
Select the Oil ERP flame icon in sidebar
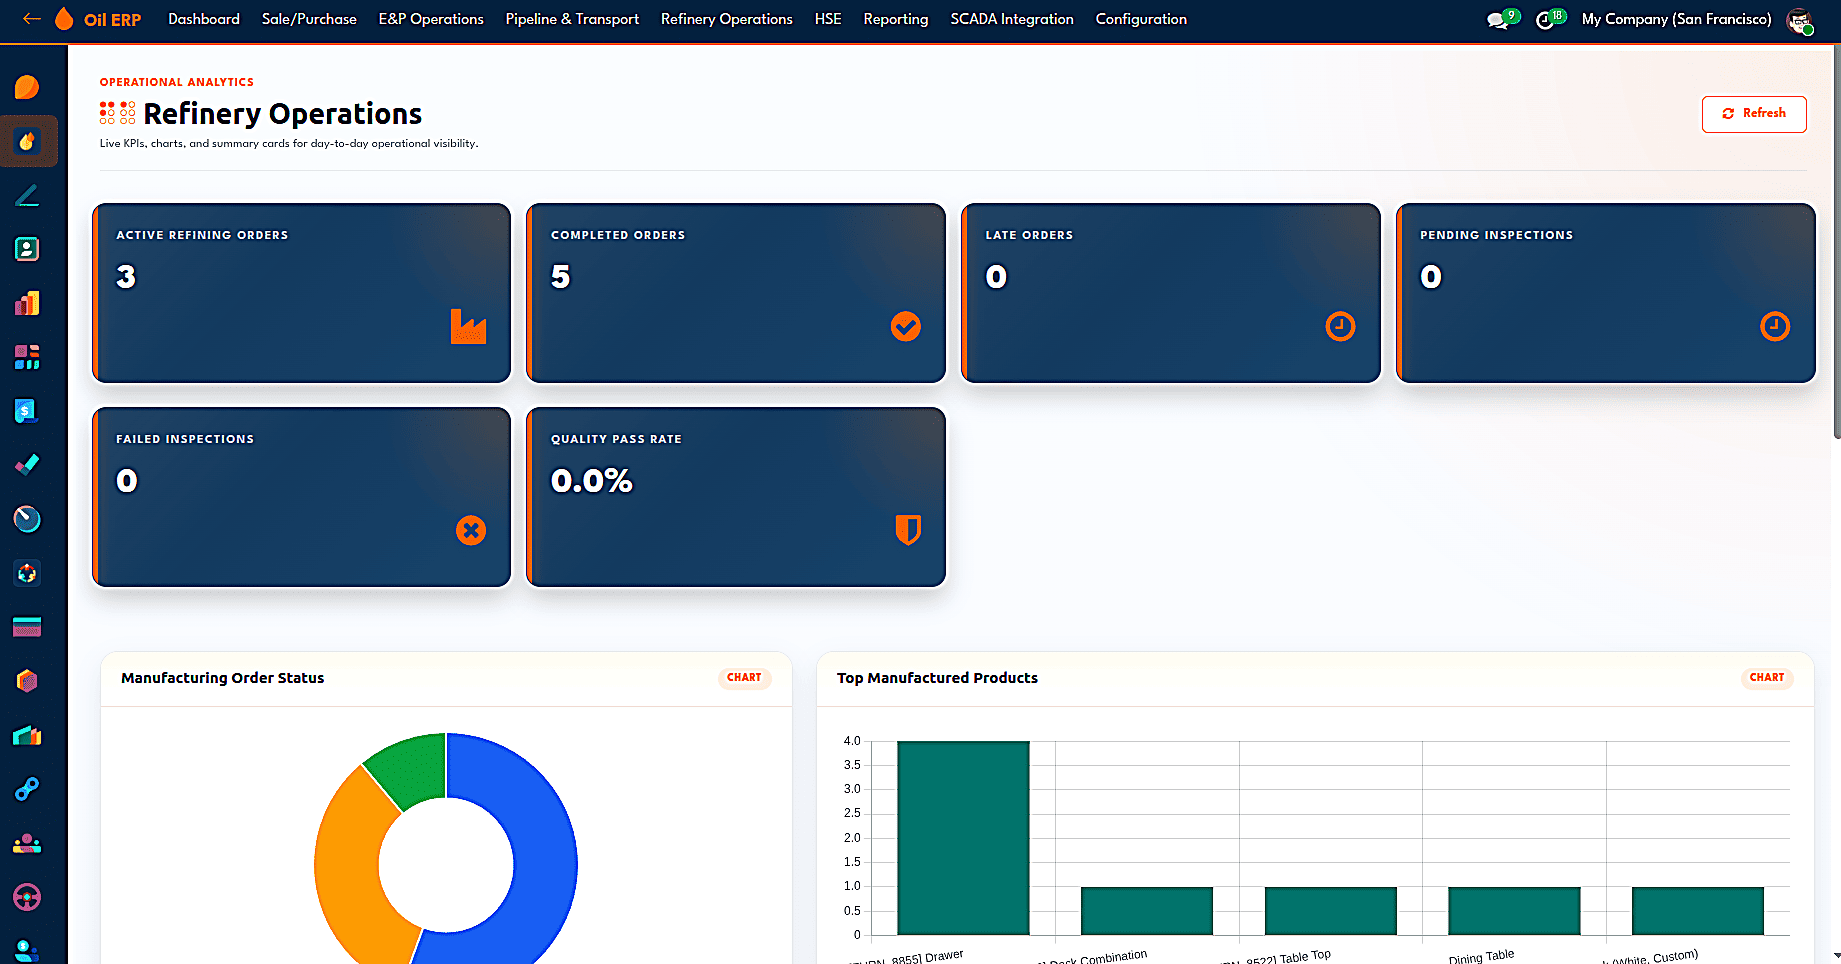[27, 142]
